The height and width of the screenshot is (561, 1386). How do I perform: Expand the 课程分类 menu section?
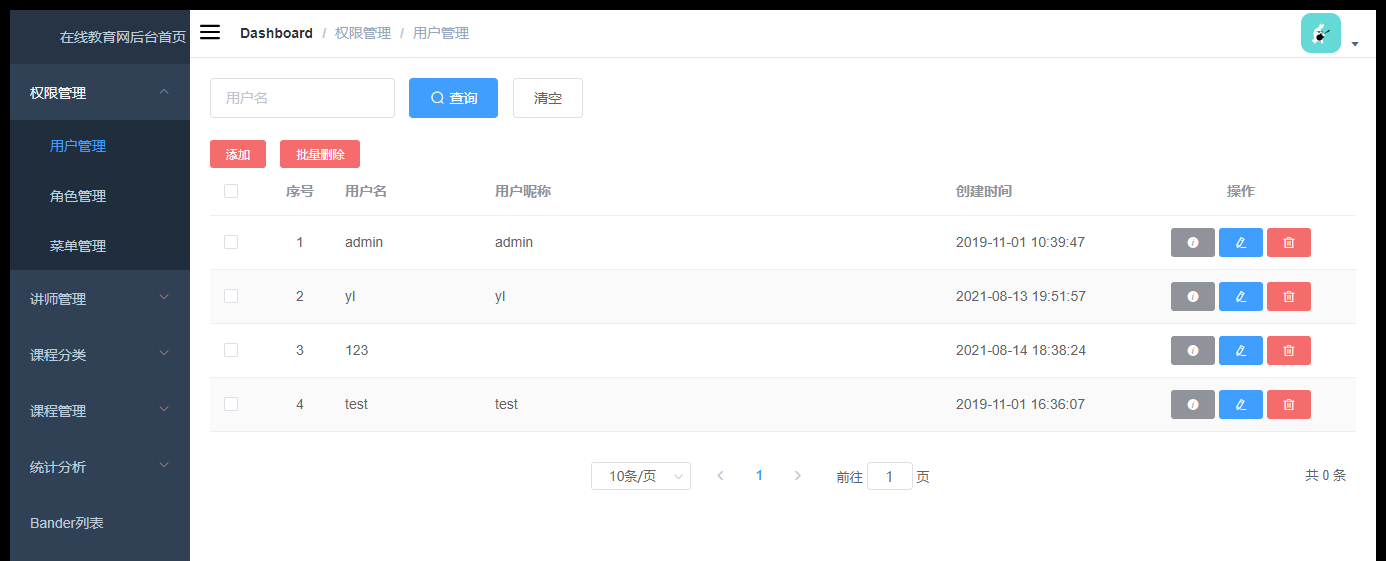[x=100, y=355]
